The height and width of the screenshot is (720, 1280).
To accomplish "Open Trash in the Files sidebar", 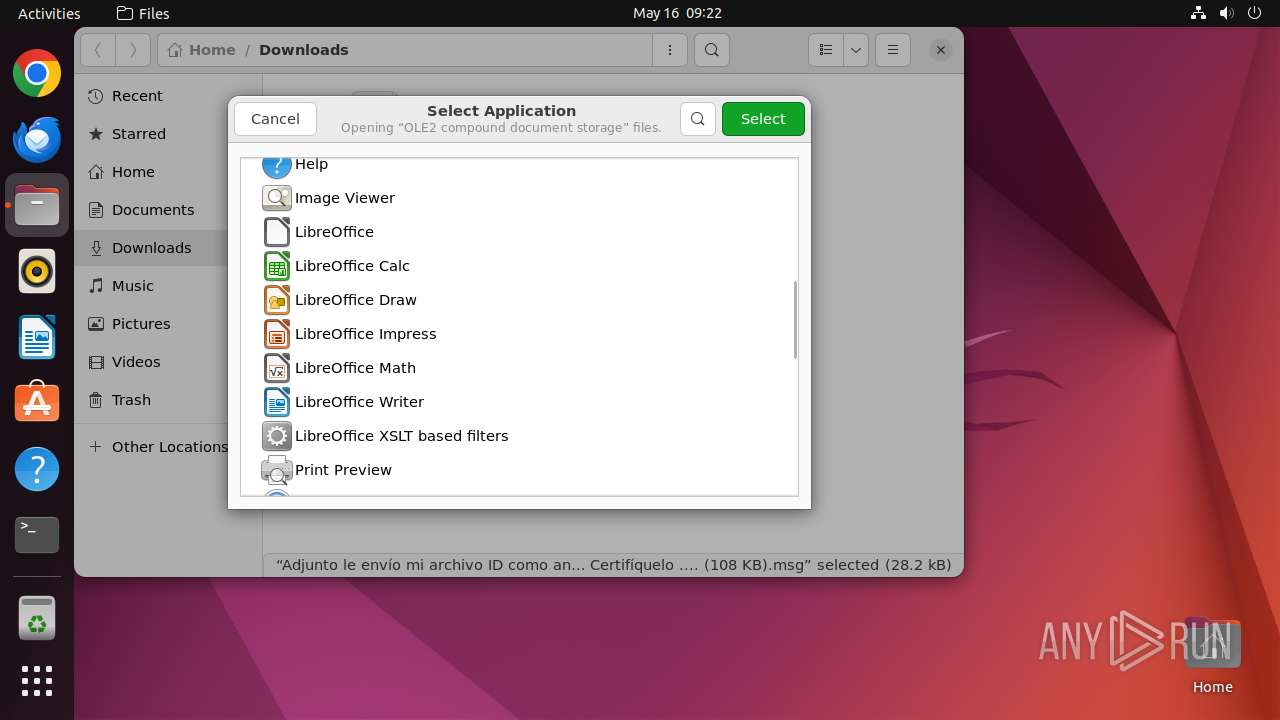I will (151, 400).
